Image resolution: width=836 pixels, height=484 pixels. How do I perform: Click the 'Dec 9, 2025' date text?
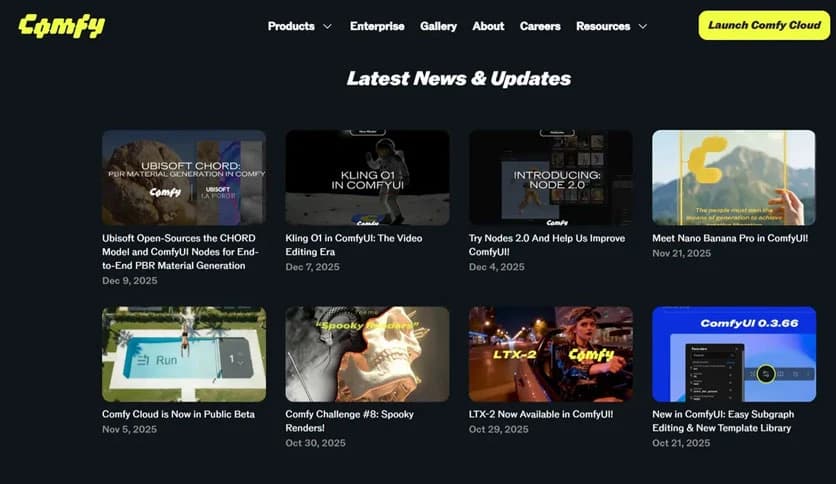pos(130,280)
